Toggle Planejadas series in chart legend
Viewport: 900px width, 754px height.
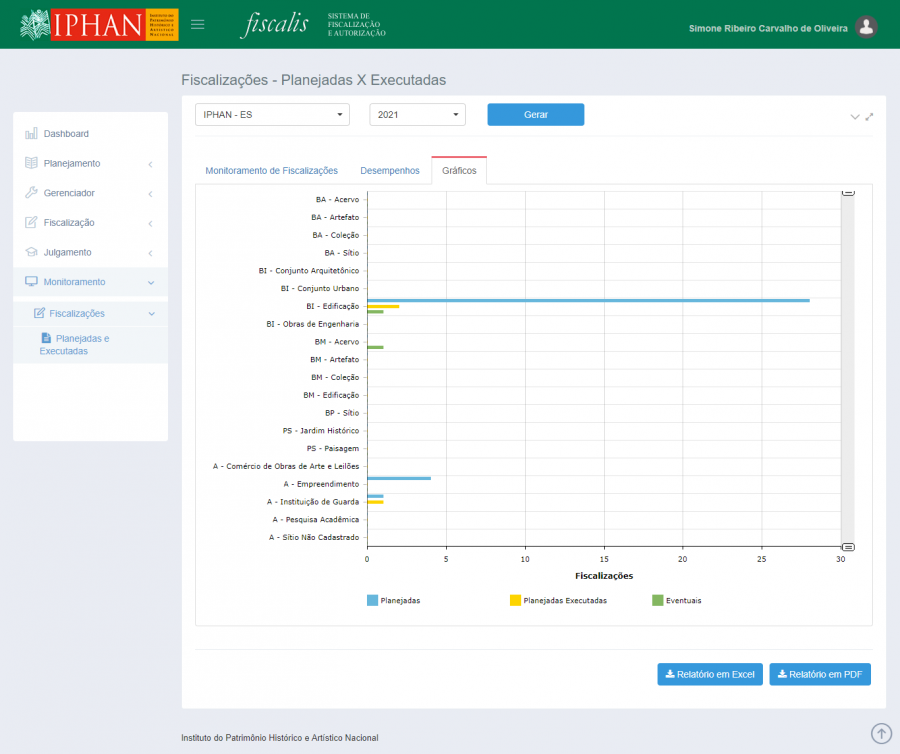pyautogui.click(x=394, y=600)
